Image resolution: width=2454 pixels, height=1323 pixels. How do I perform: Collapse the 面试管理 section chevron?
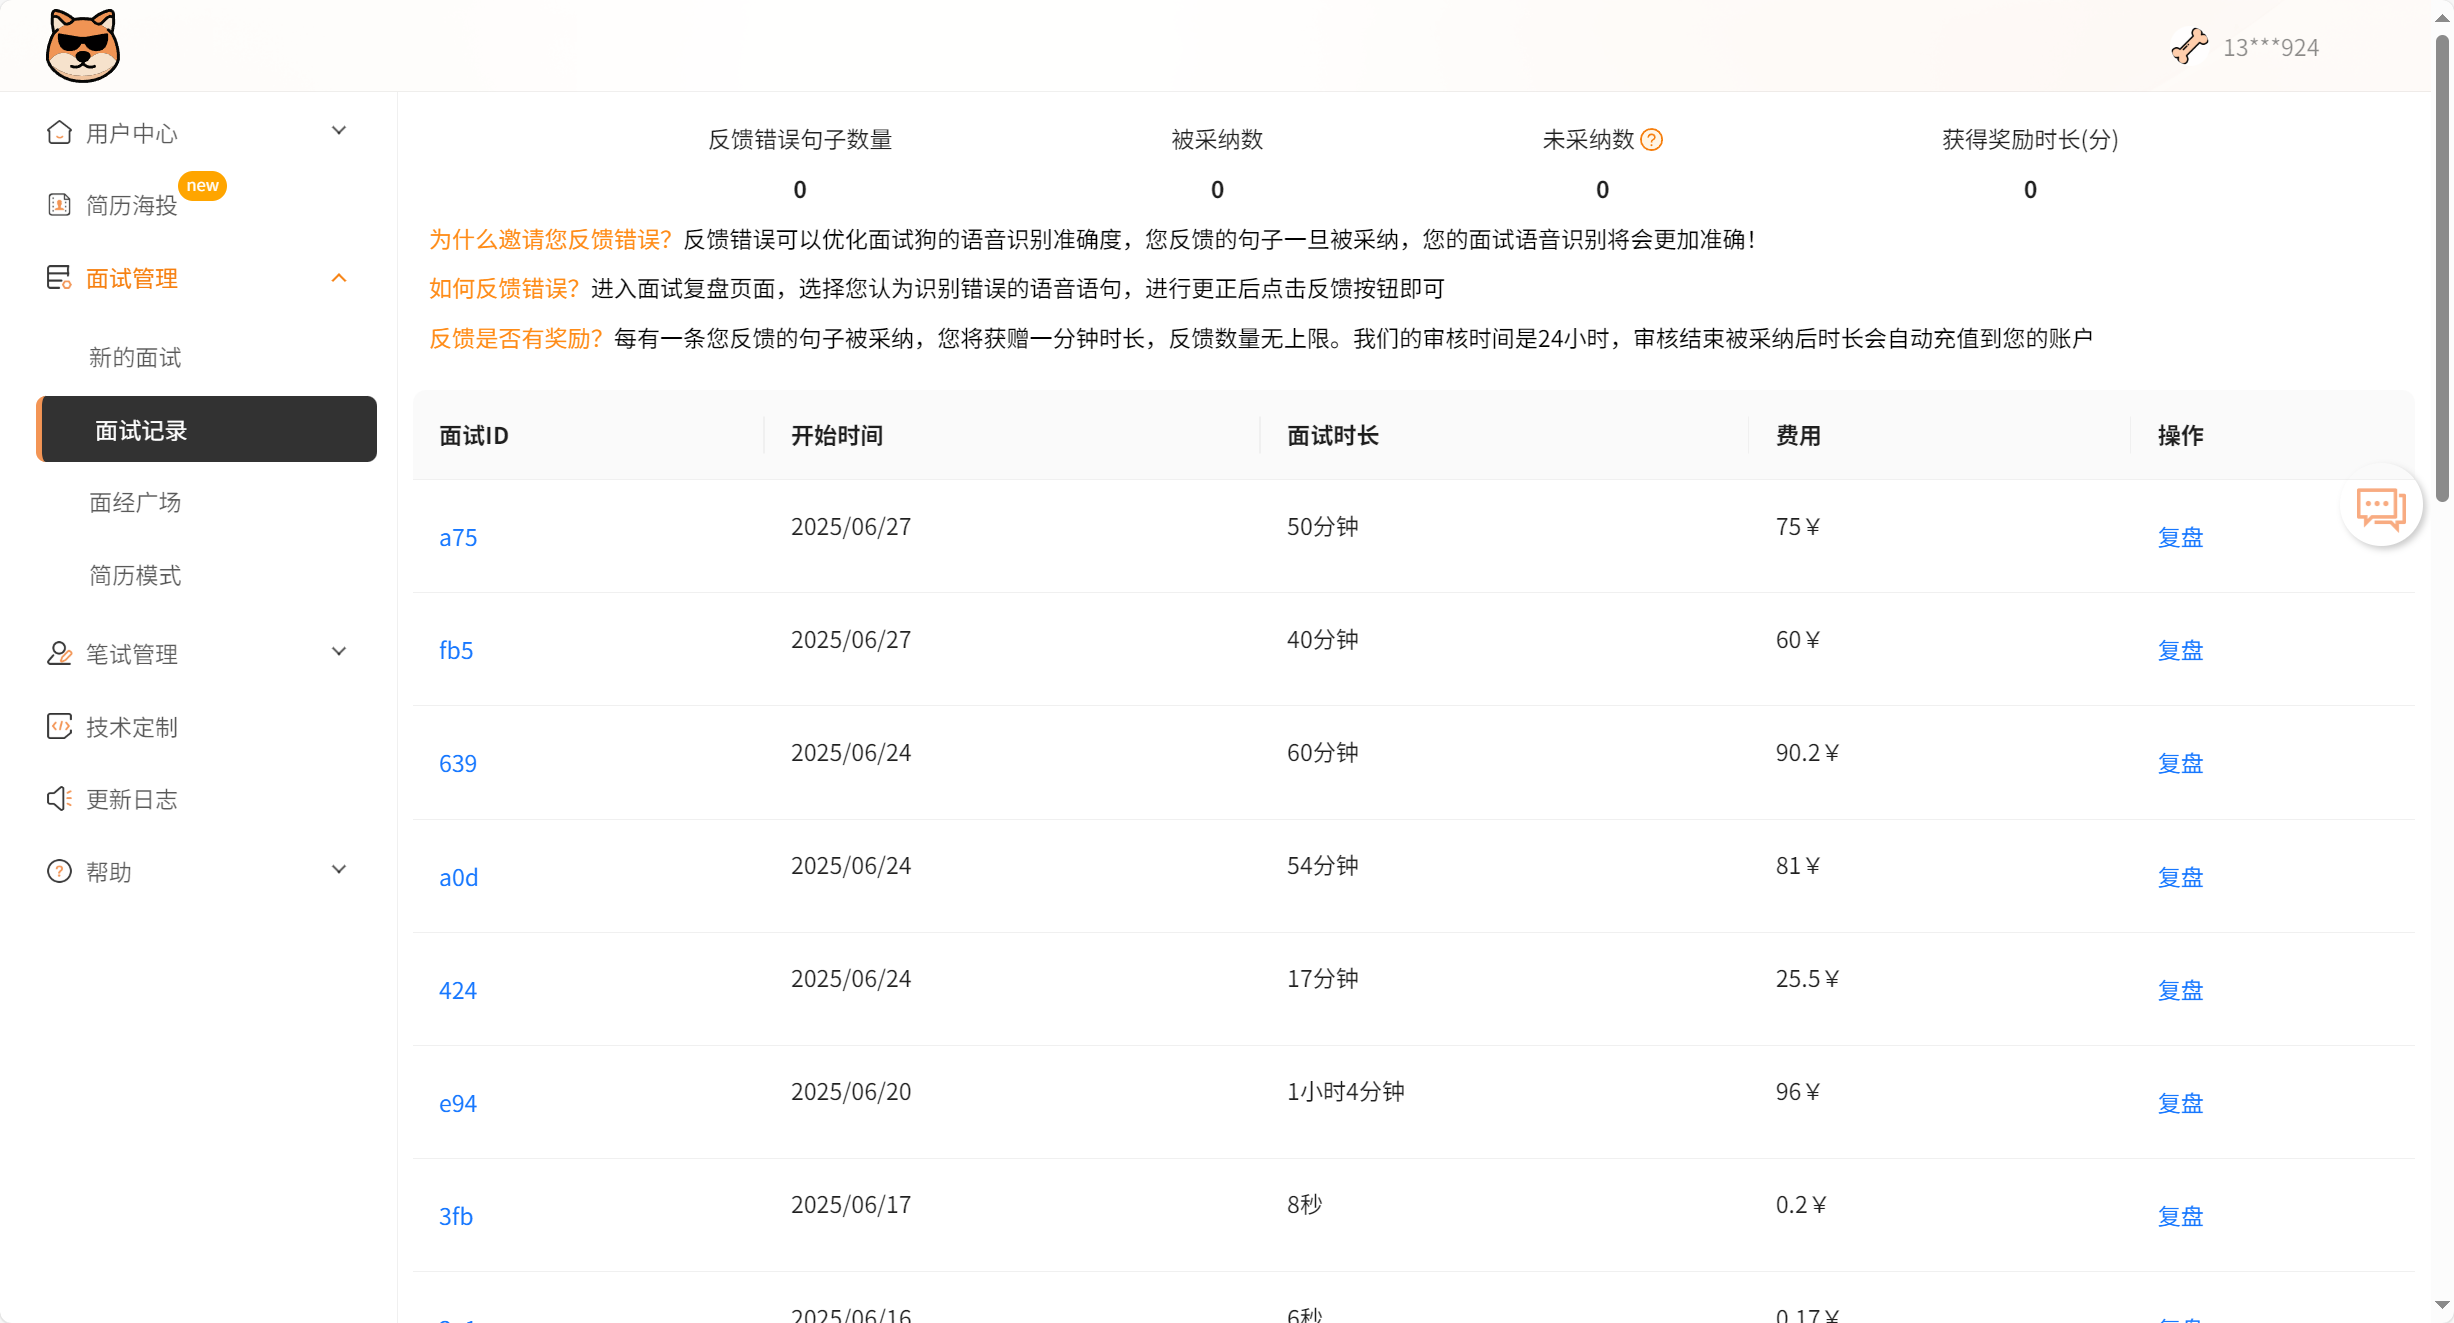339,278
